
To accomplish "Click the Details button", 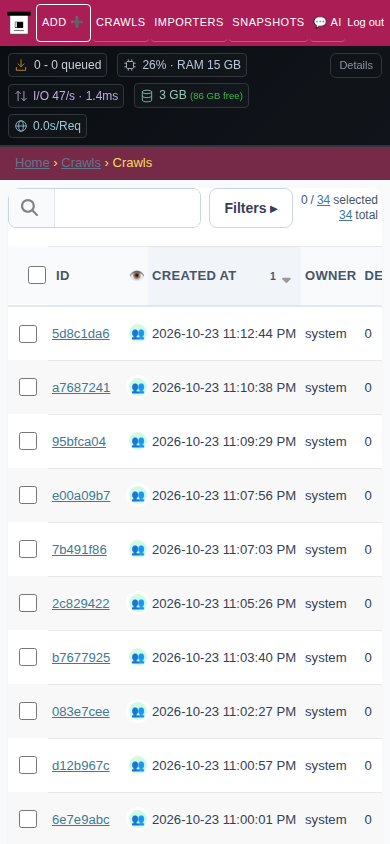I will [x=356, y=65].
